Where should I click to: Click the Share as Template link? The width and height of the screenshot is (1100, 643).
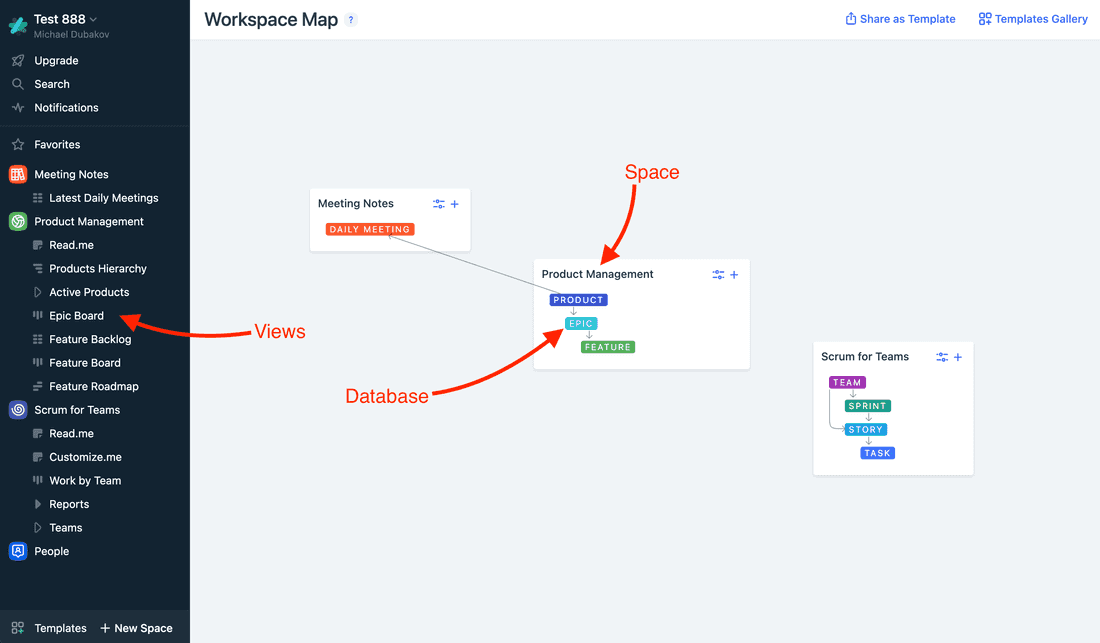(x=900, y=18)
